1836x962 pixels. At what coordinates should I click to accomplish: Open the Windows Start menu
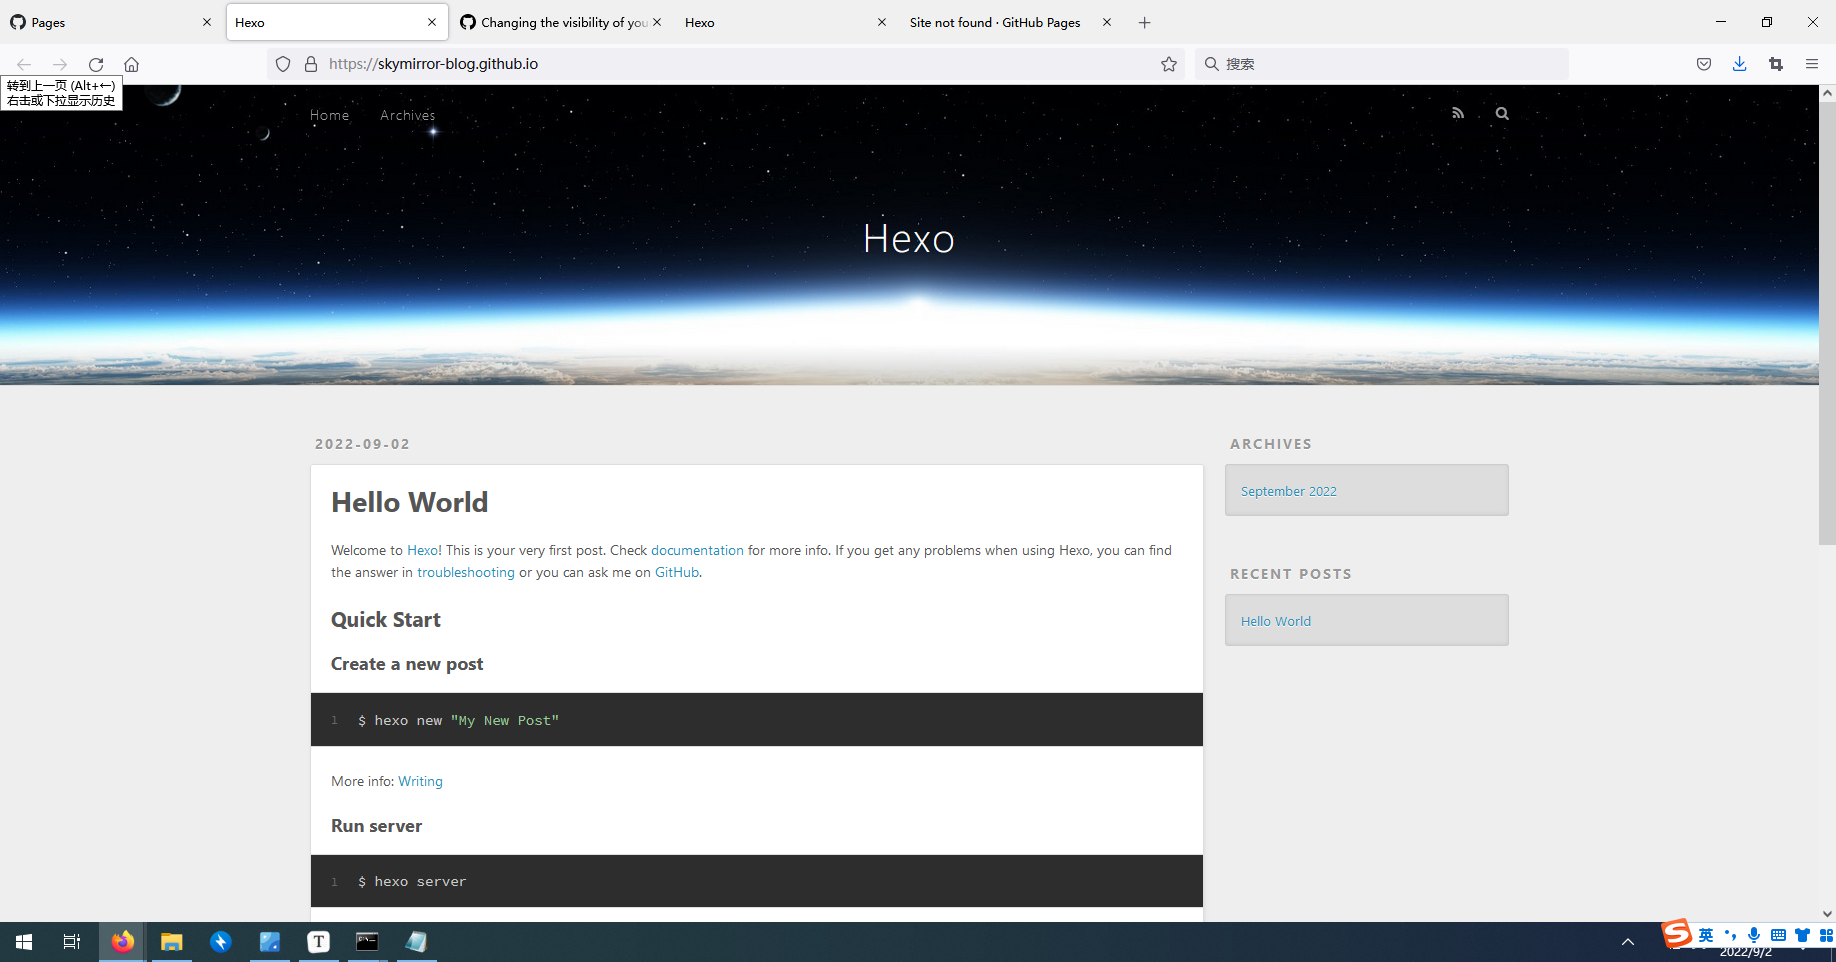click(24, 942)
